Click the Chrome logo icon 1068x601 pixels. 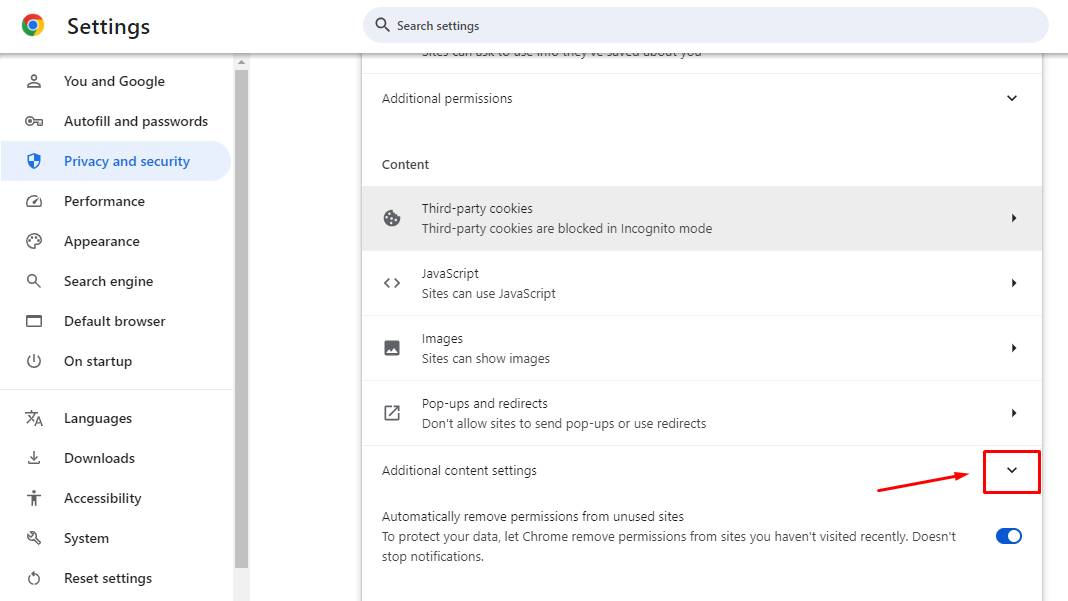point(33,25)
